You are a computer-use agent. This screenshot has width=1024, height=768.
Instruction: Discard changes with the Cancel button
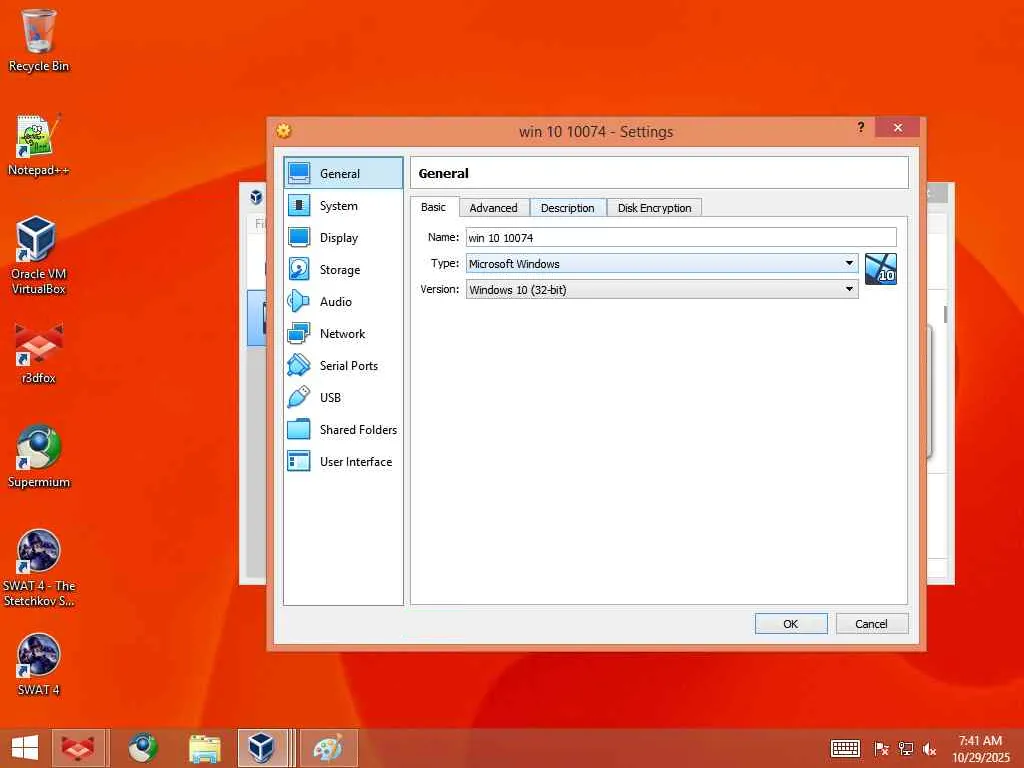tap(871, 624)
